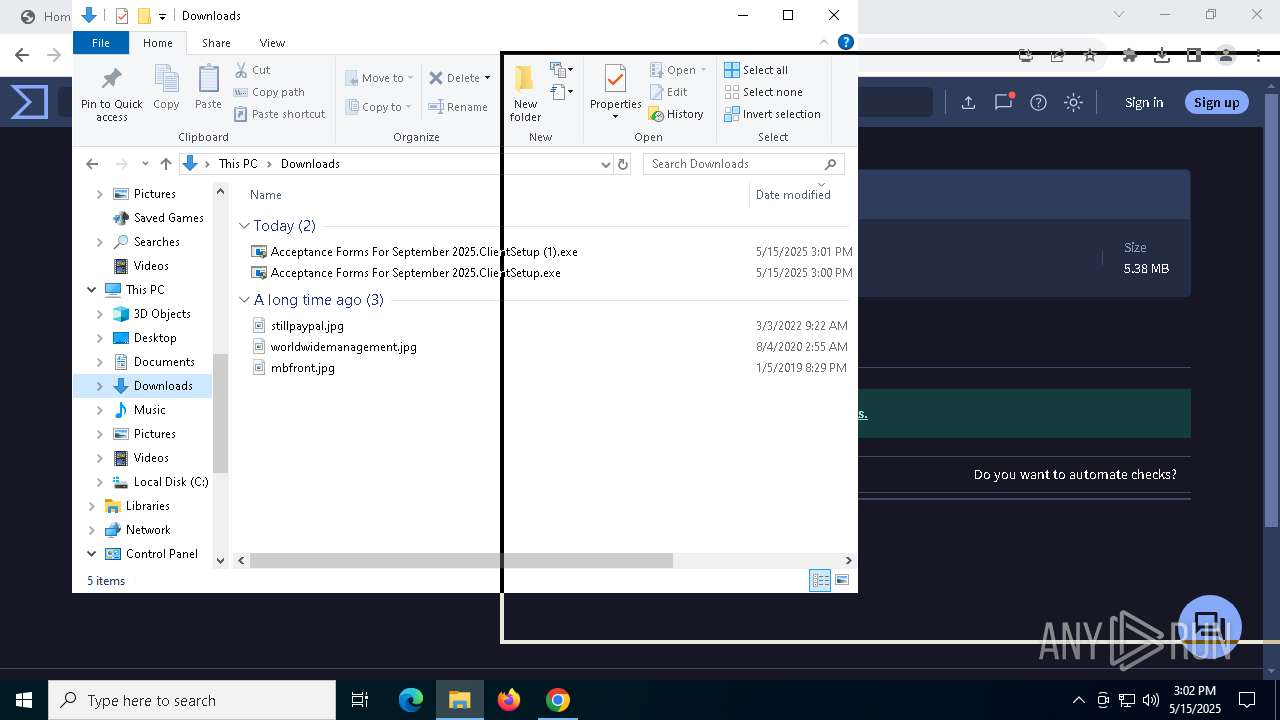1280x720 pixels.
Task: Click Rename in Organize group
Action: (458, 107)
